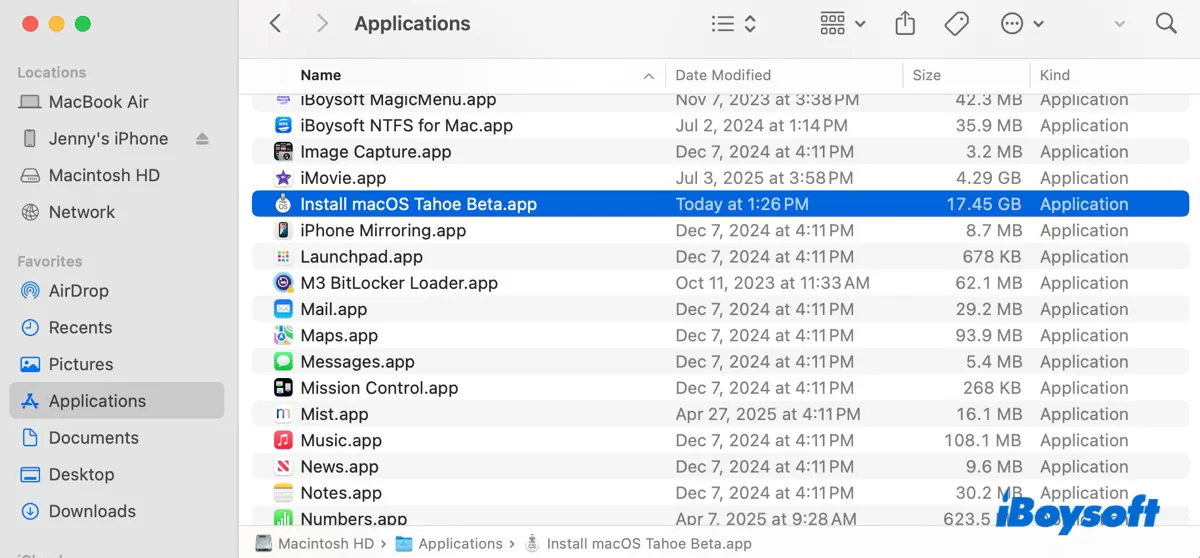
Task: Click the iMovie app icon
Action: coord(283,178)
